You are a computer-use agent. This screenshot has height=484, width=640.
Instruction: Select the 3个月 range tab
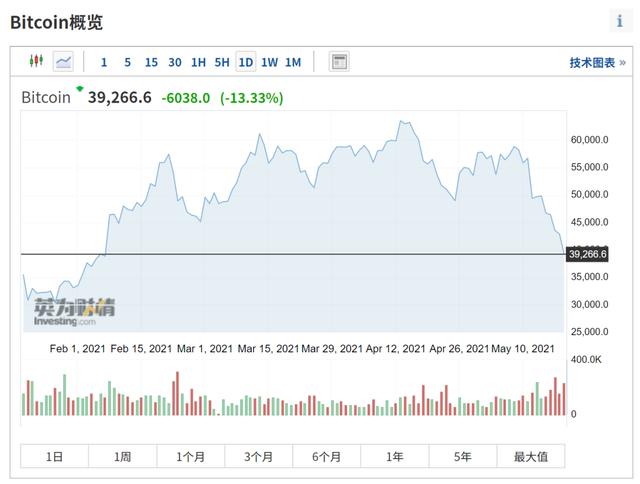point(258,456)
